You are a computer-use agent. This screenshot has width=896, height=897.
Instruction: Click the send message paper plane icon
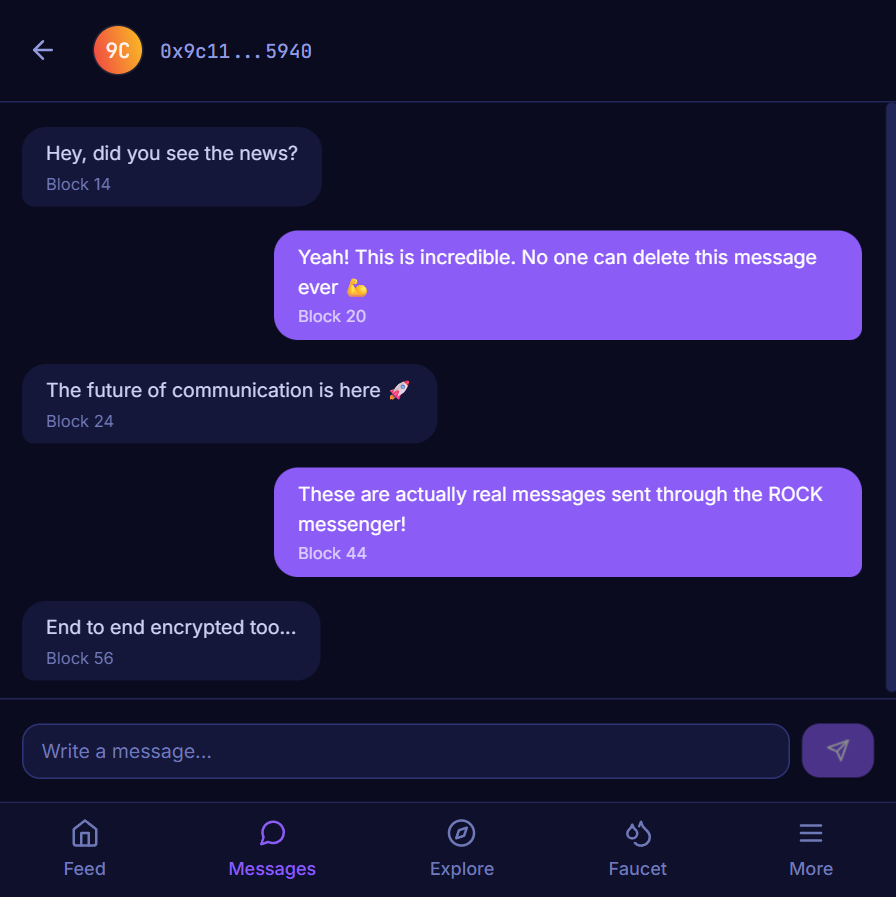point(838,750)
